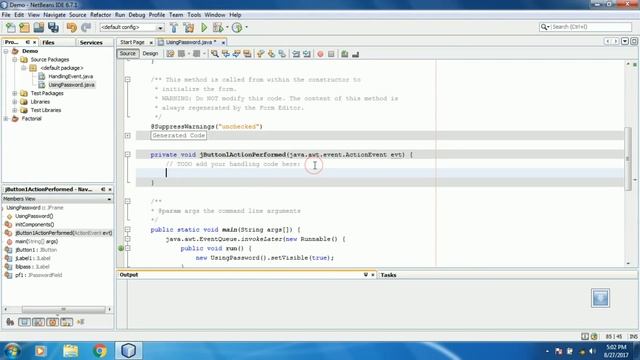Screen dimensions: 640x360
Task: Click the Profile Project clock icon
Action: click(x=237, y=27)
